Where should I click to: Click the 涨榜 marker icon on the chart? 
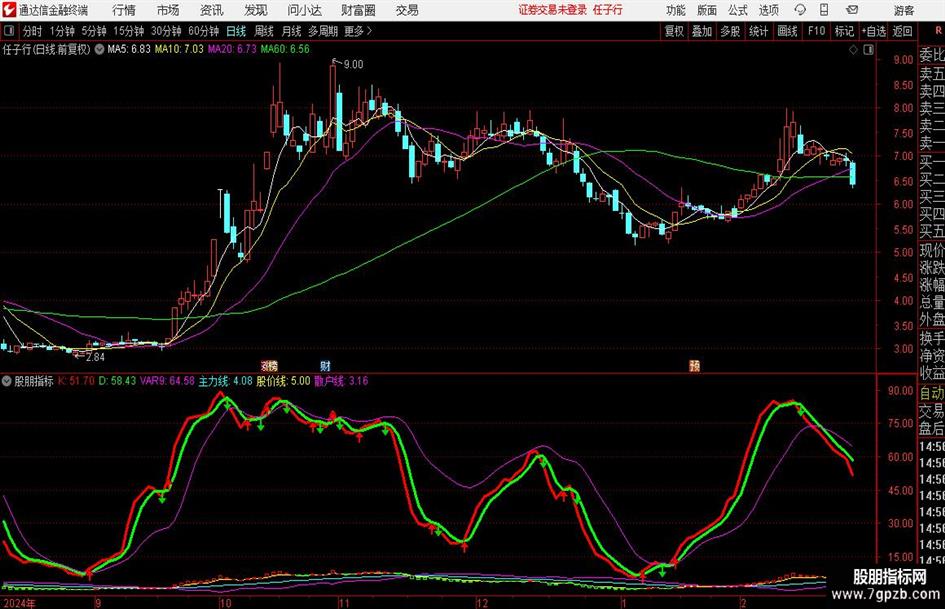[x=269, y=365]
